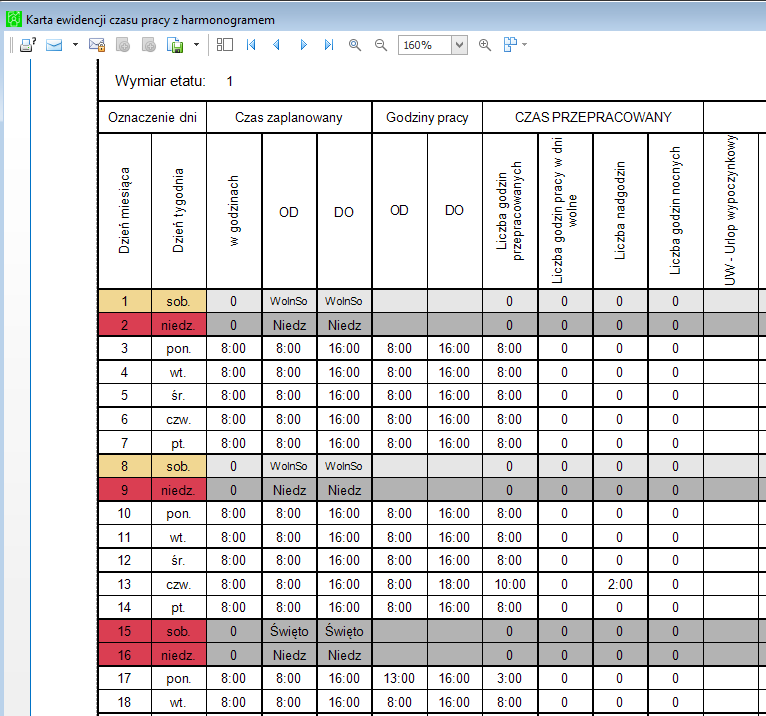Click the first greyed-out add document icon

pyautogui.click(x=123, y=45)
